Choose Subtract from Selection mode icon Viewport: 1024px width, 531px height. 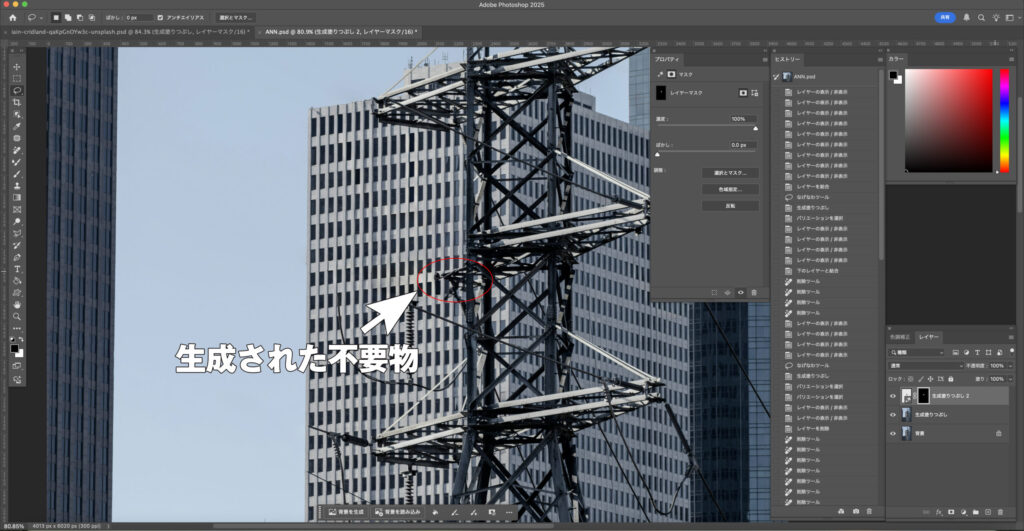80,18
